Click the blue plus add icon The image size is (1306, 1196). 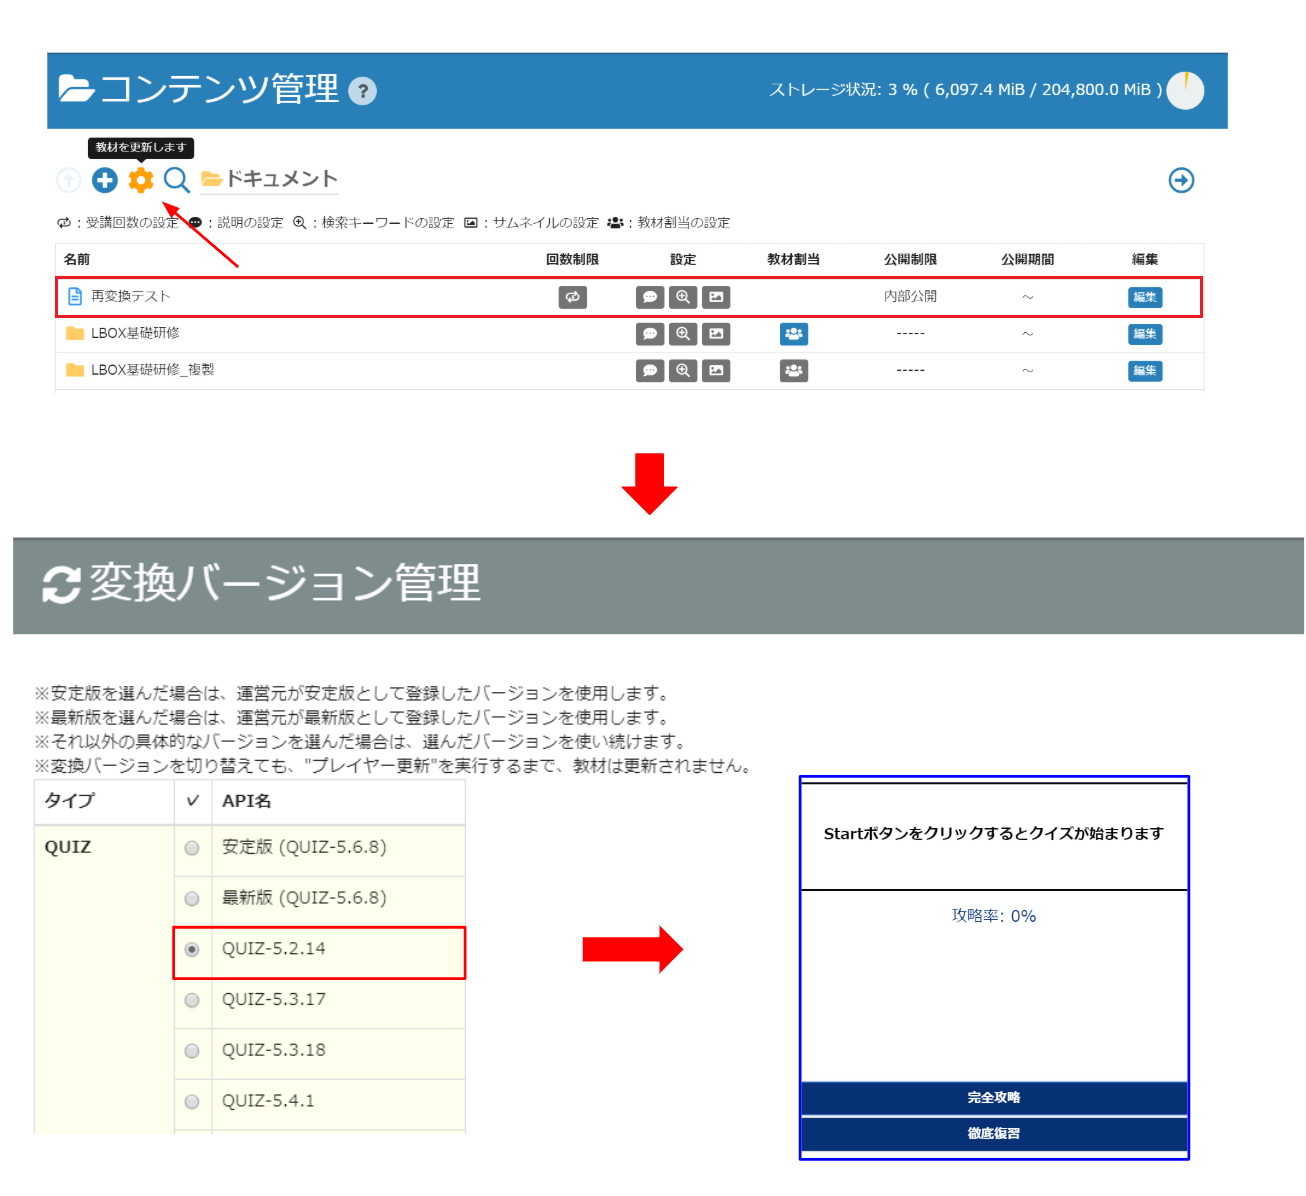tap(105, 180)
